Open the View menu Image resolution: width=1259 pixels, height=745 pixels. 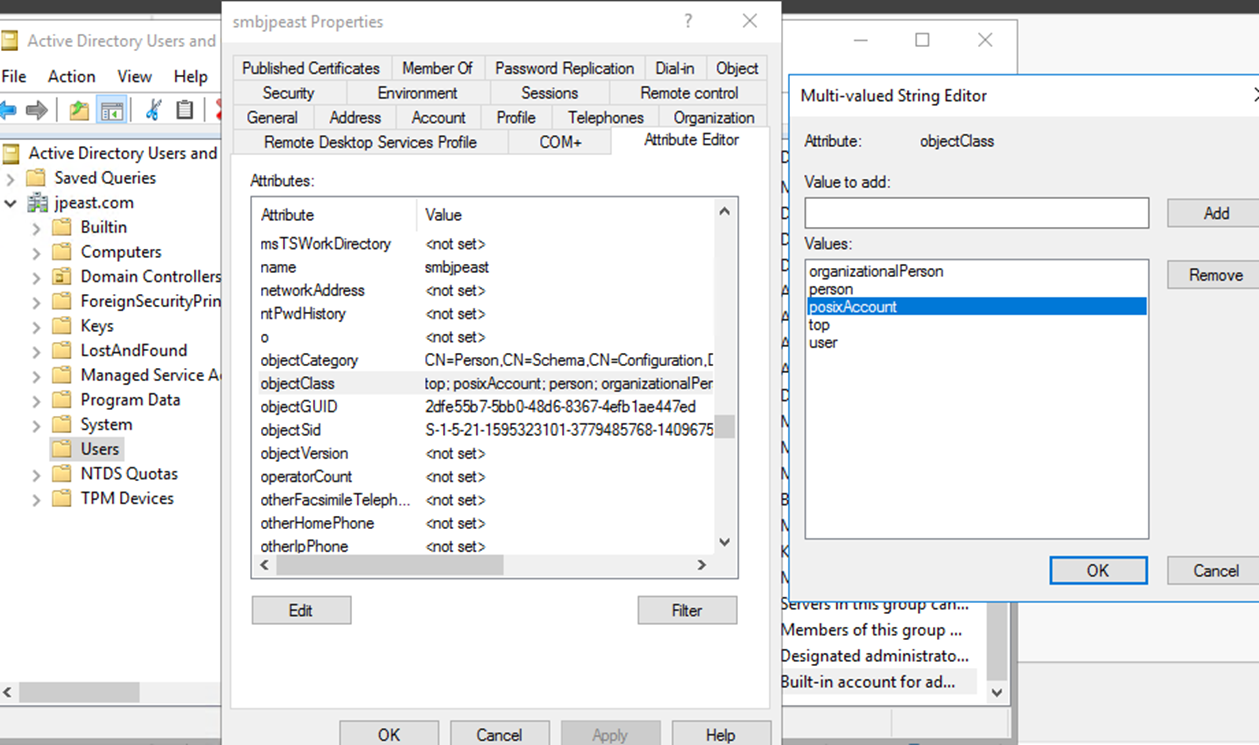tap(134, 76)
